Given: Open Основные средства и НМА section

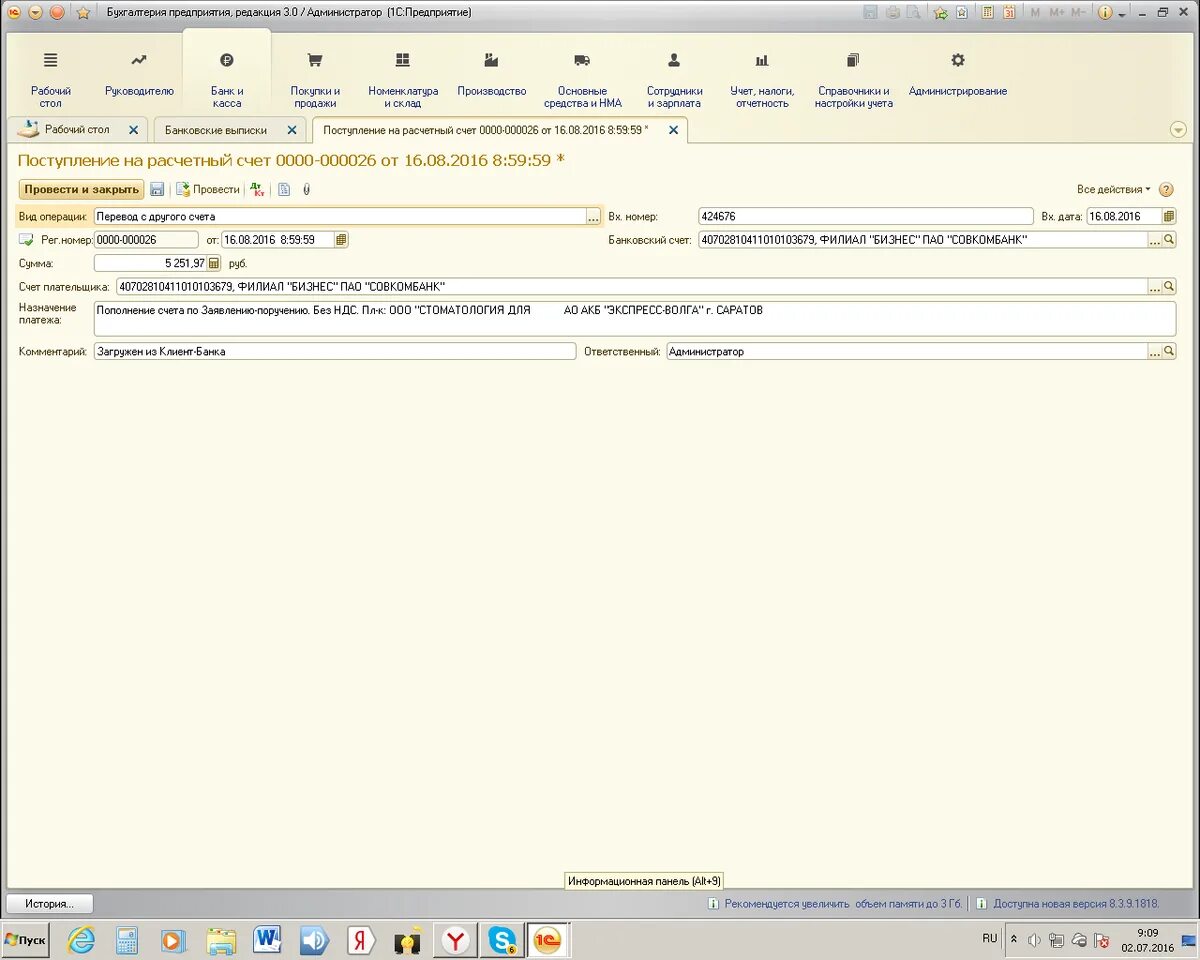Looking at the screenshot, I should (x=582, y=79).
